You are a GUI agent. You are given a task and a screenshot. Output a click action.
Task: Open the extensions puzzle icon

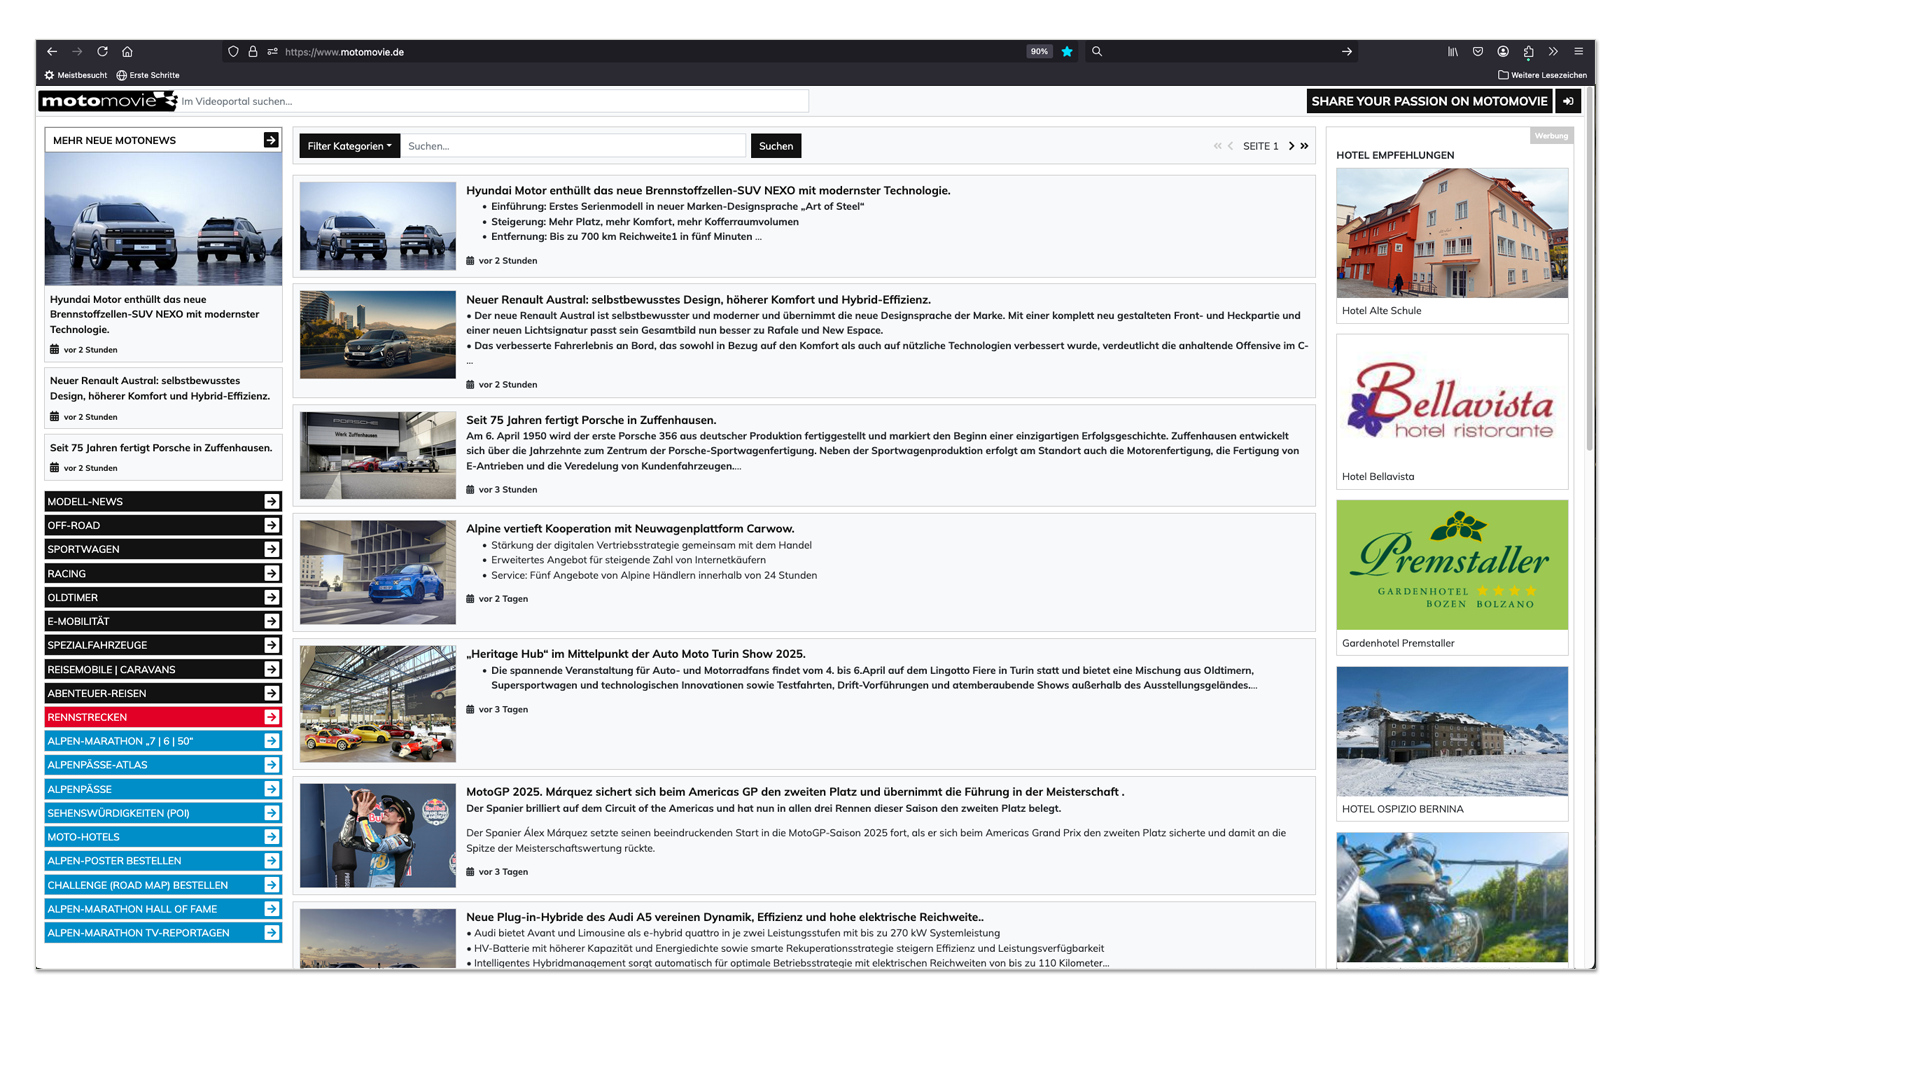pyautogui.click(x=1528, y=52)
